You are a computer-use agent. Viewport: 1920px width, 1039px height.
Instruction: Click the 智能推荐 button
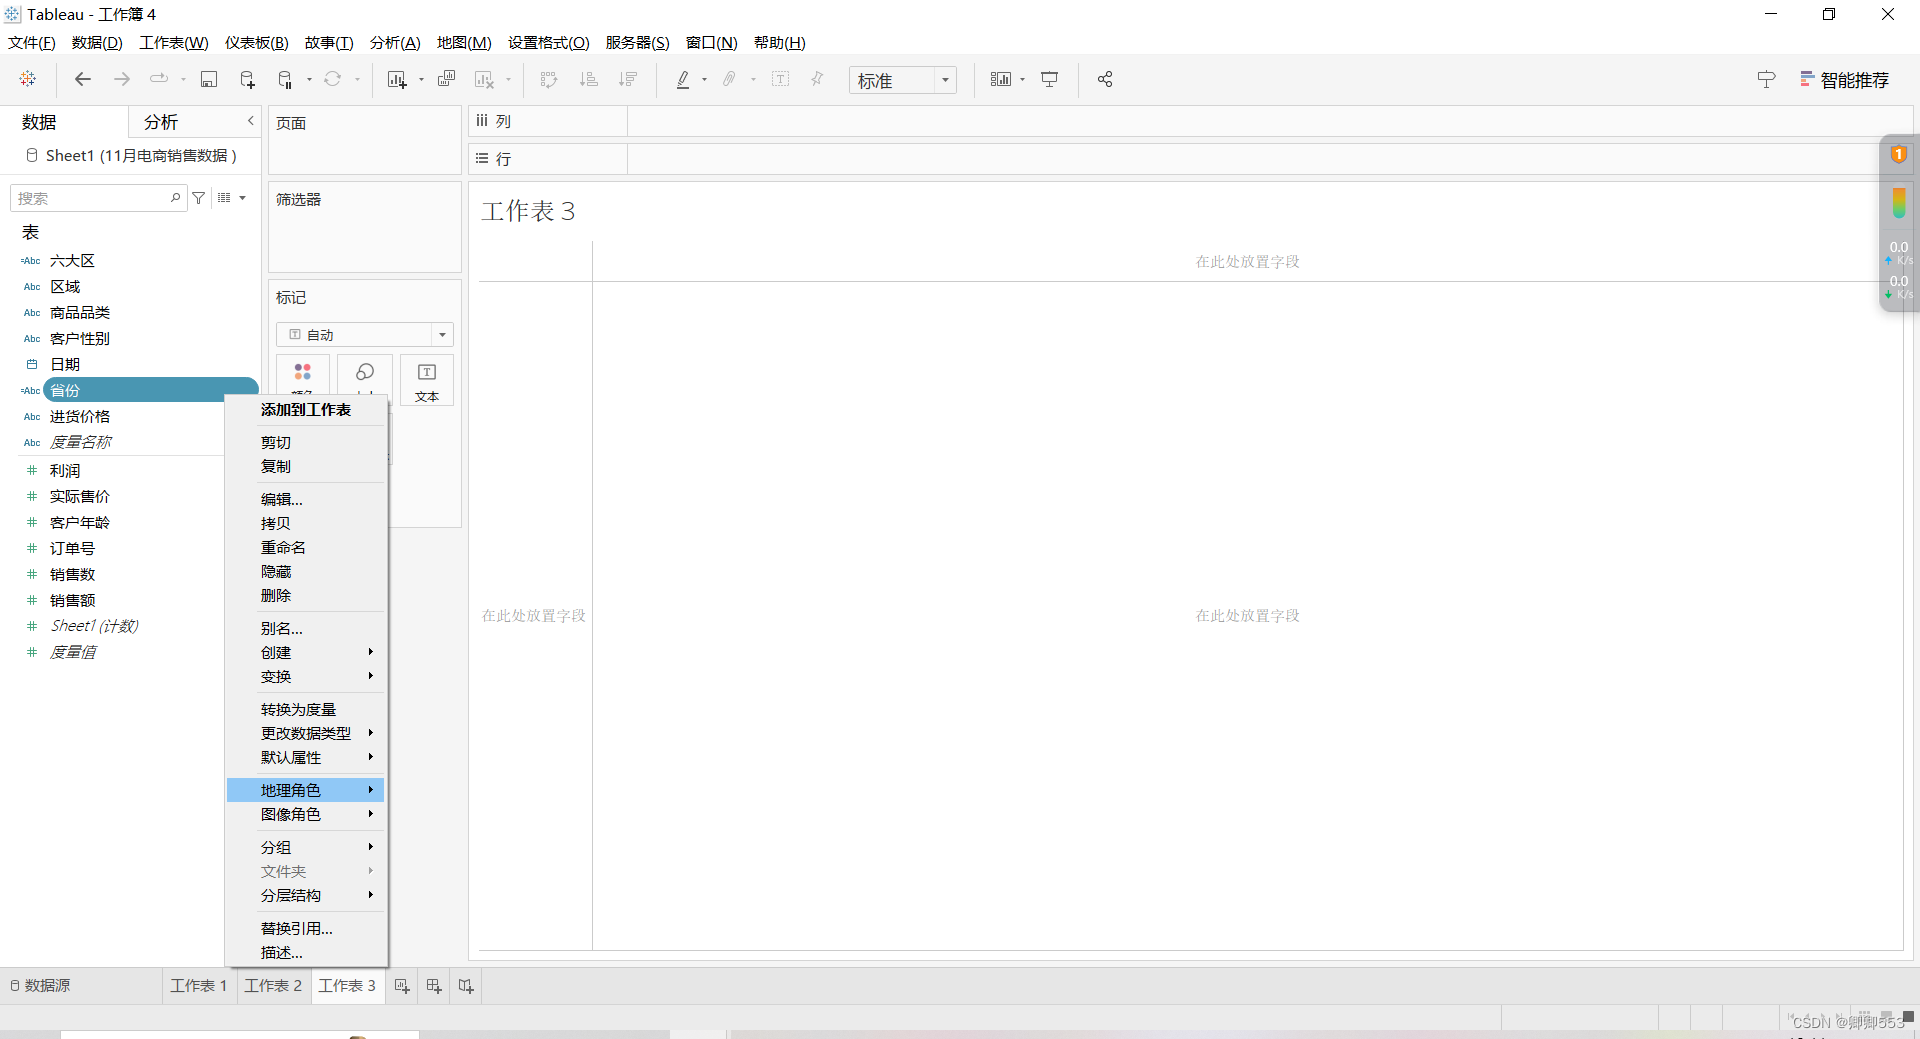[1844, 80]
